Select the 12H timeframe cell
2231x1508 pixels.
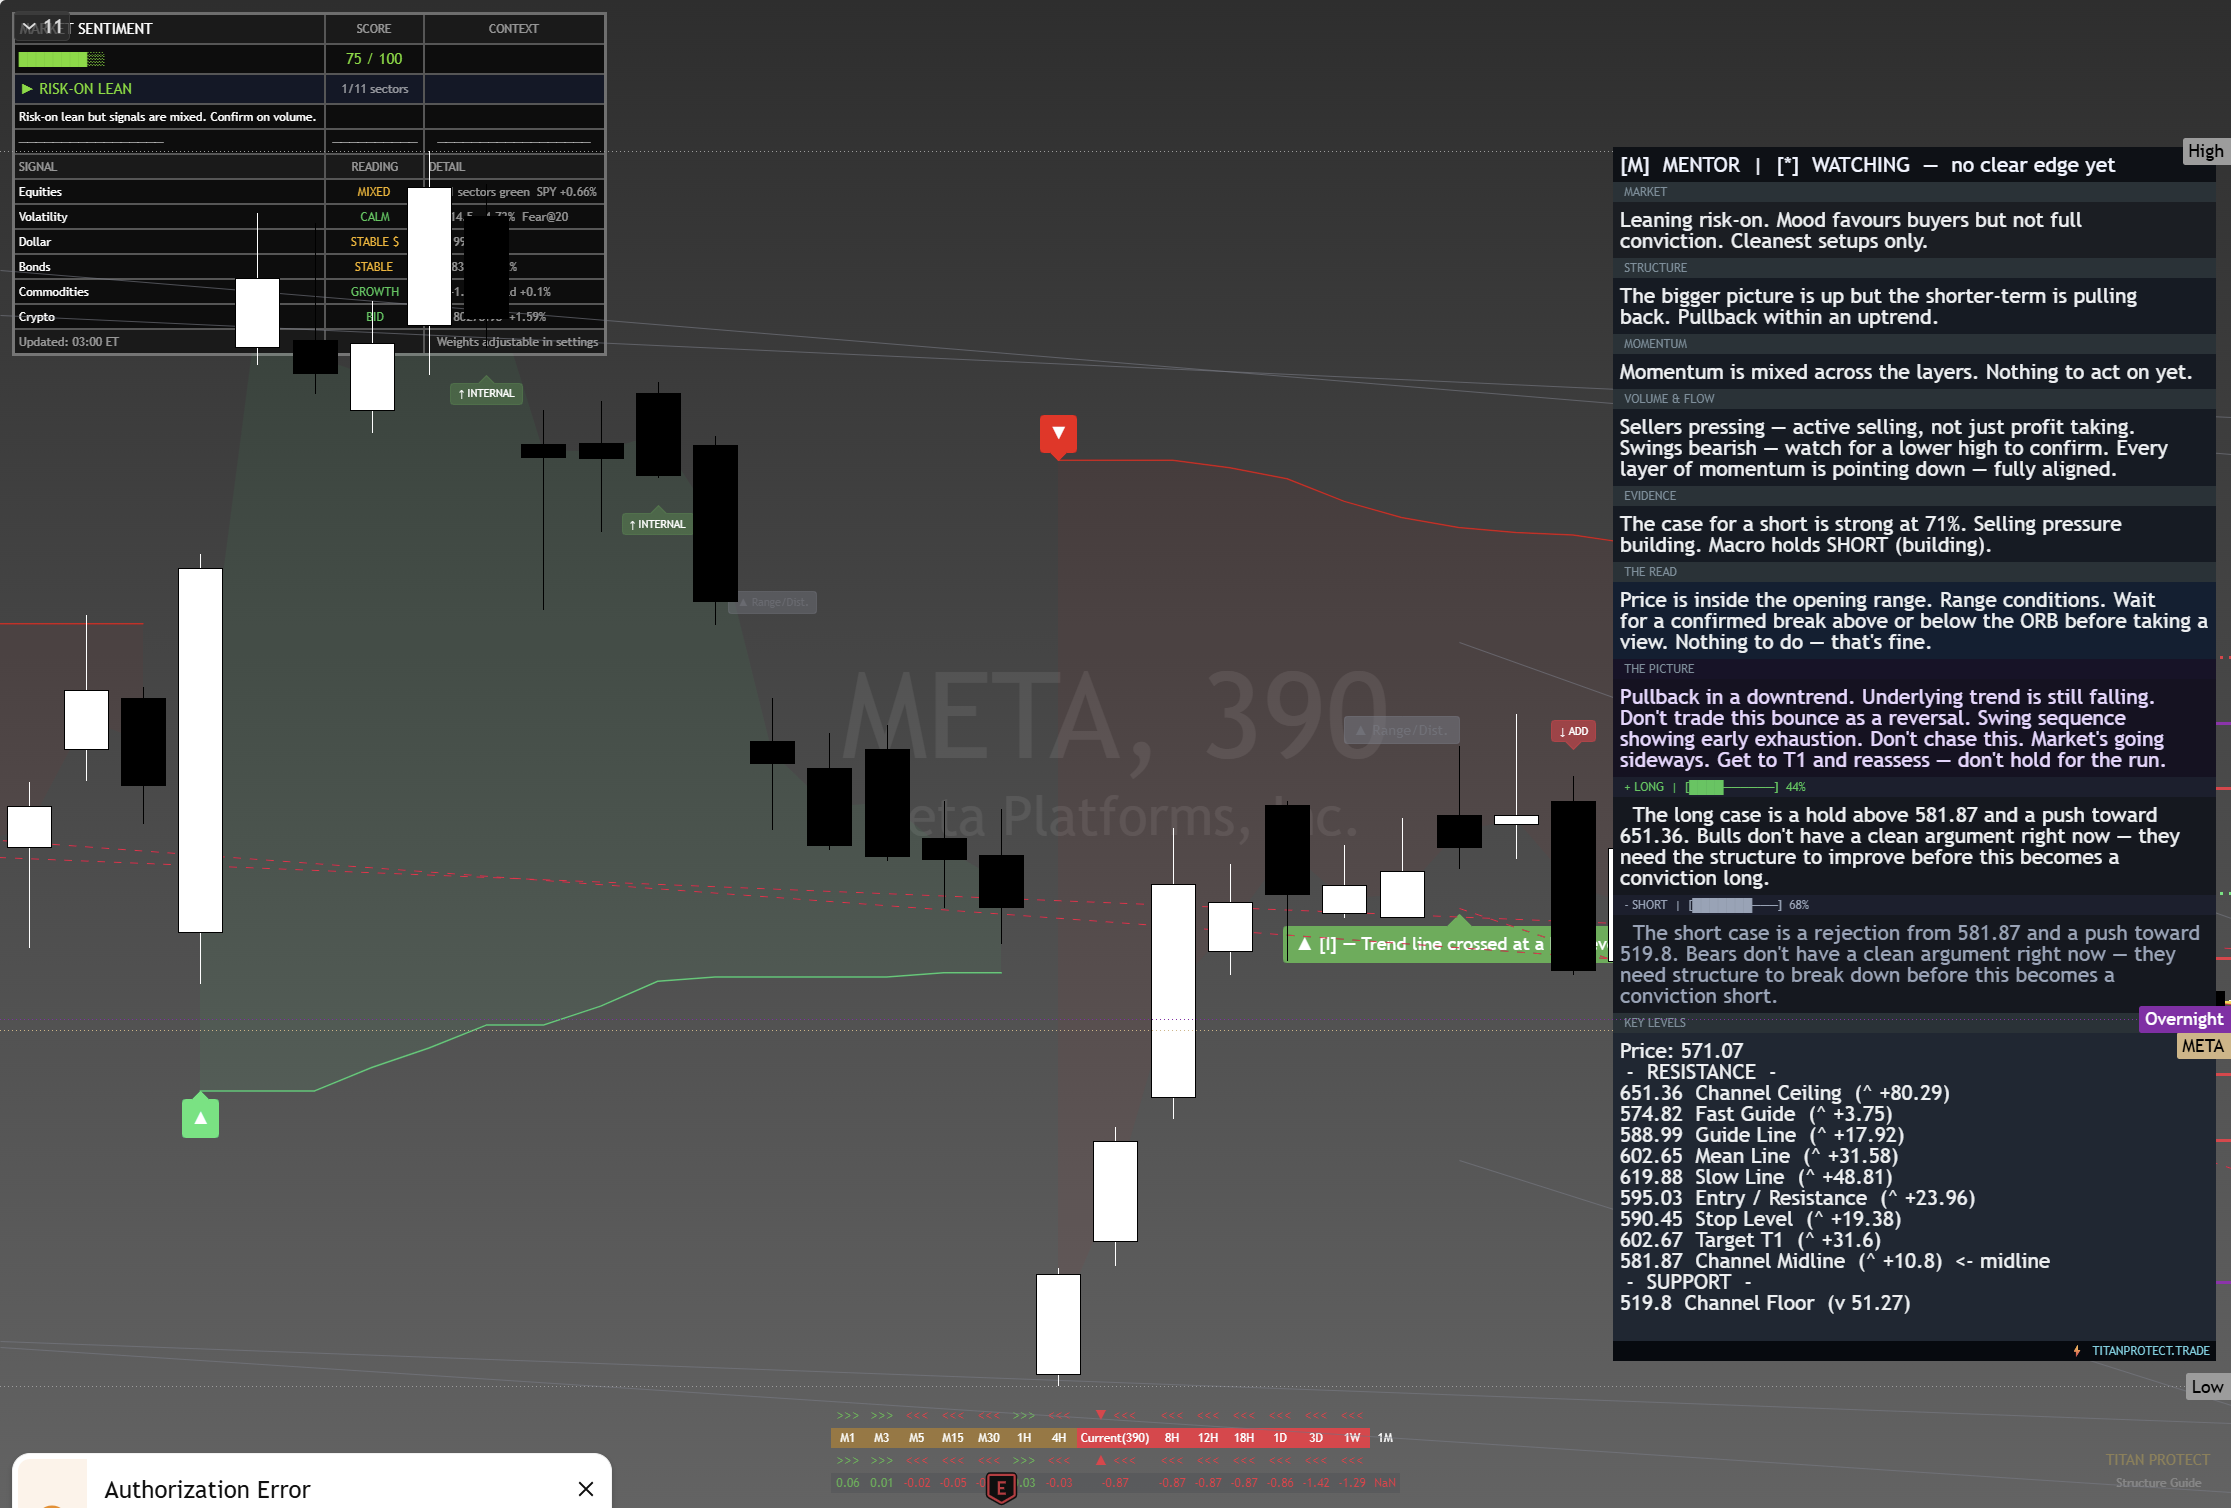point(1208,1438)
